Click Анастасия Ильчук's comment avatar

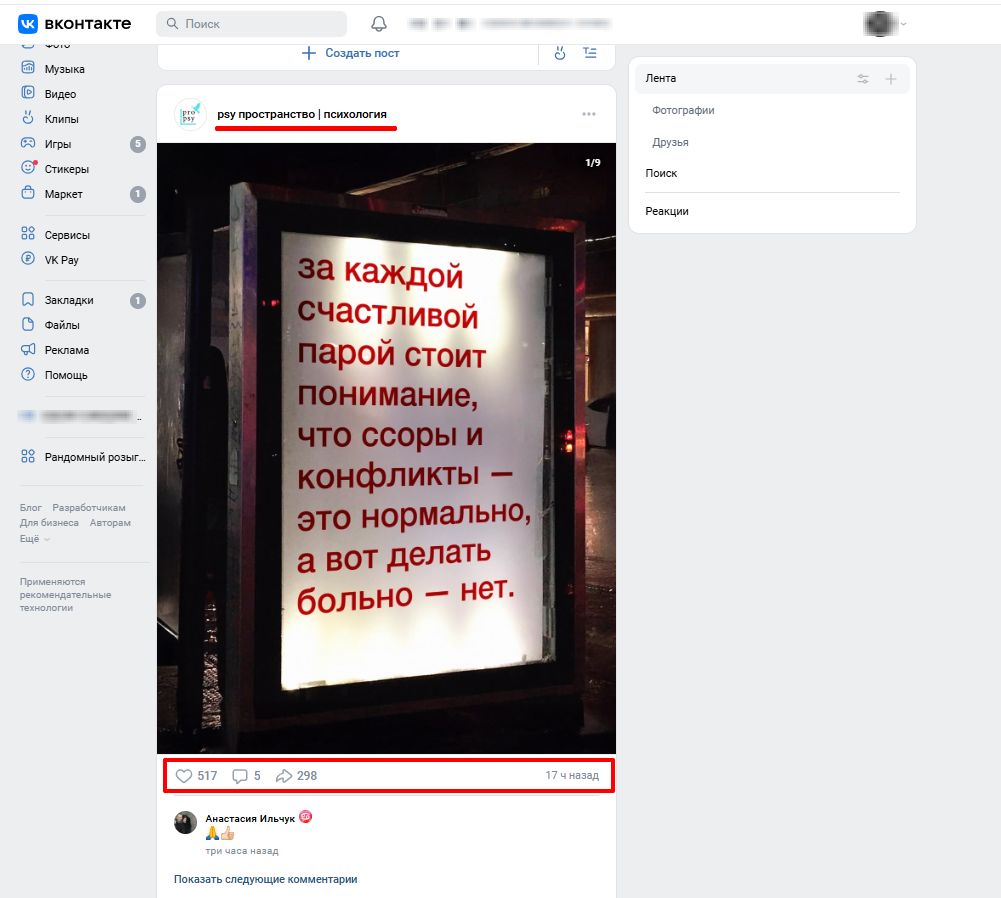(185, 823)
